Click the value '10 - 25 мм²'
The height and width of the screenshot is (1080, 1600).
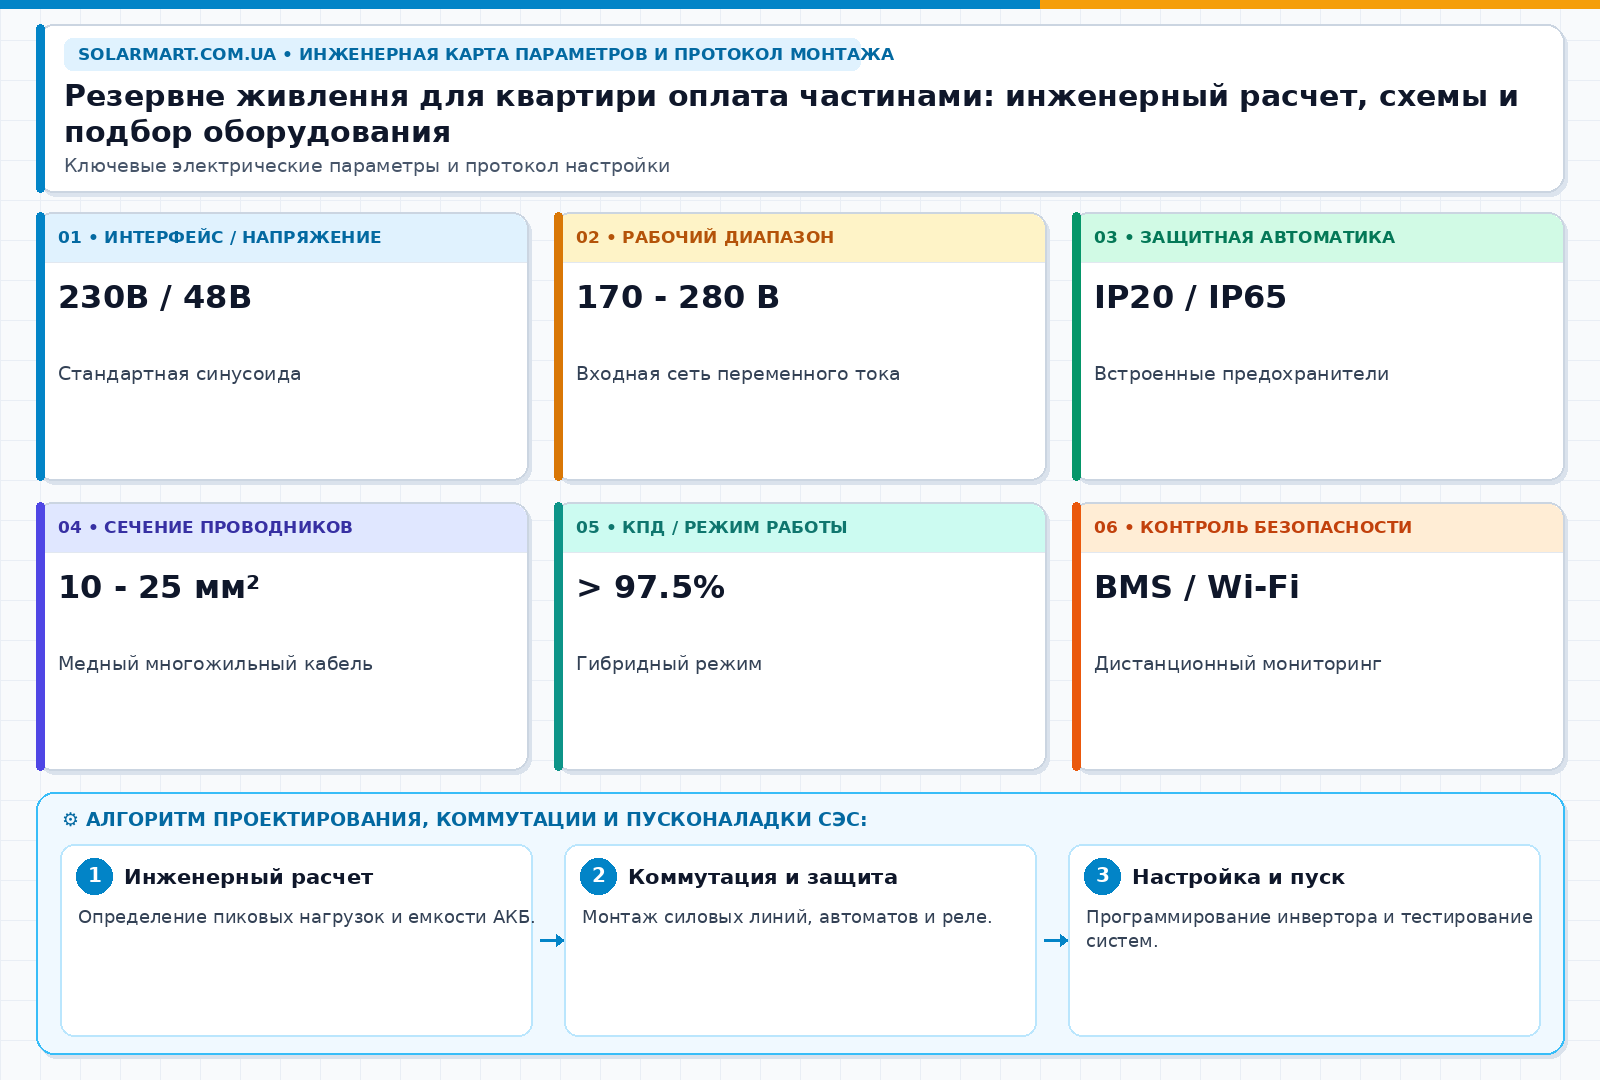click(x=159, y=587)
